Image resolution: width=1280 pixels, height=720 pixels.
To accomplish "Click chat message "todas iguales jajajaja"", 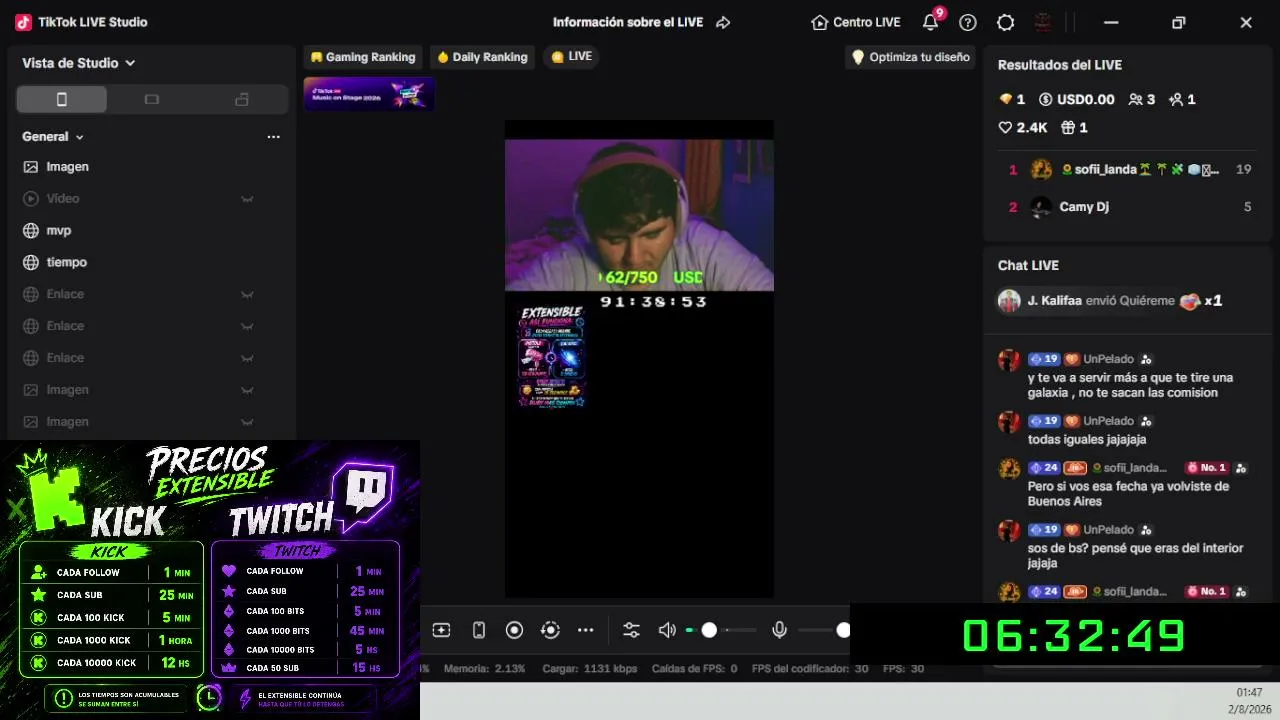I will click(x=1087, y=440).
